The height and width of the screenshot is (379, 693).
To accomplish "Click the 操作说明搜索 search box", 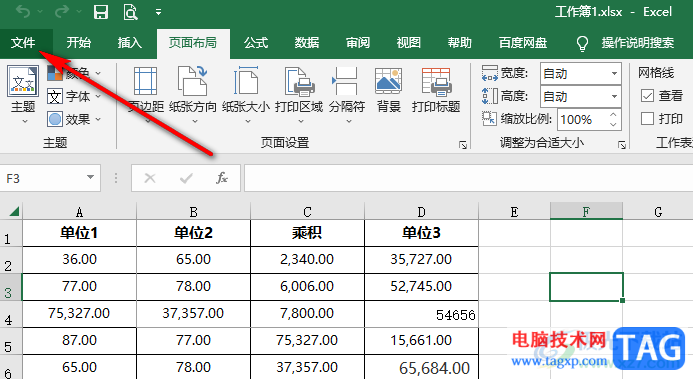I will [637, 43].
